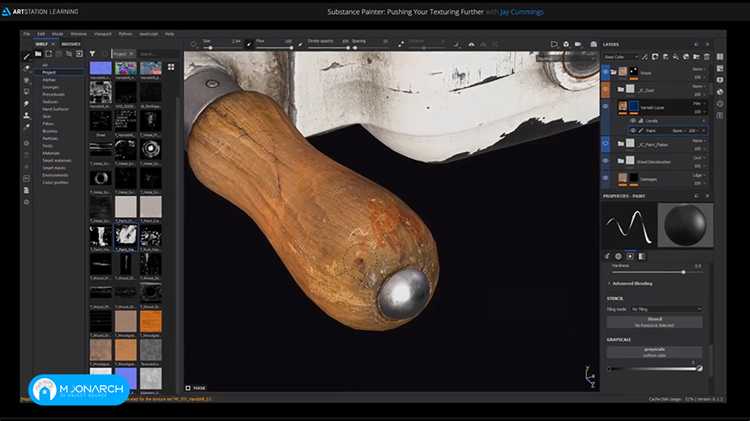750x421 pixels.
Task: Open the Viewport menu
Action: point(102,34)
